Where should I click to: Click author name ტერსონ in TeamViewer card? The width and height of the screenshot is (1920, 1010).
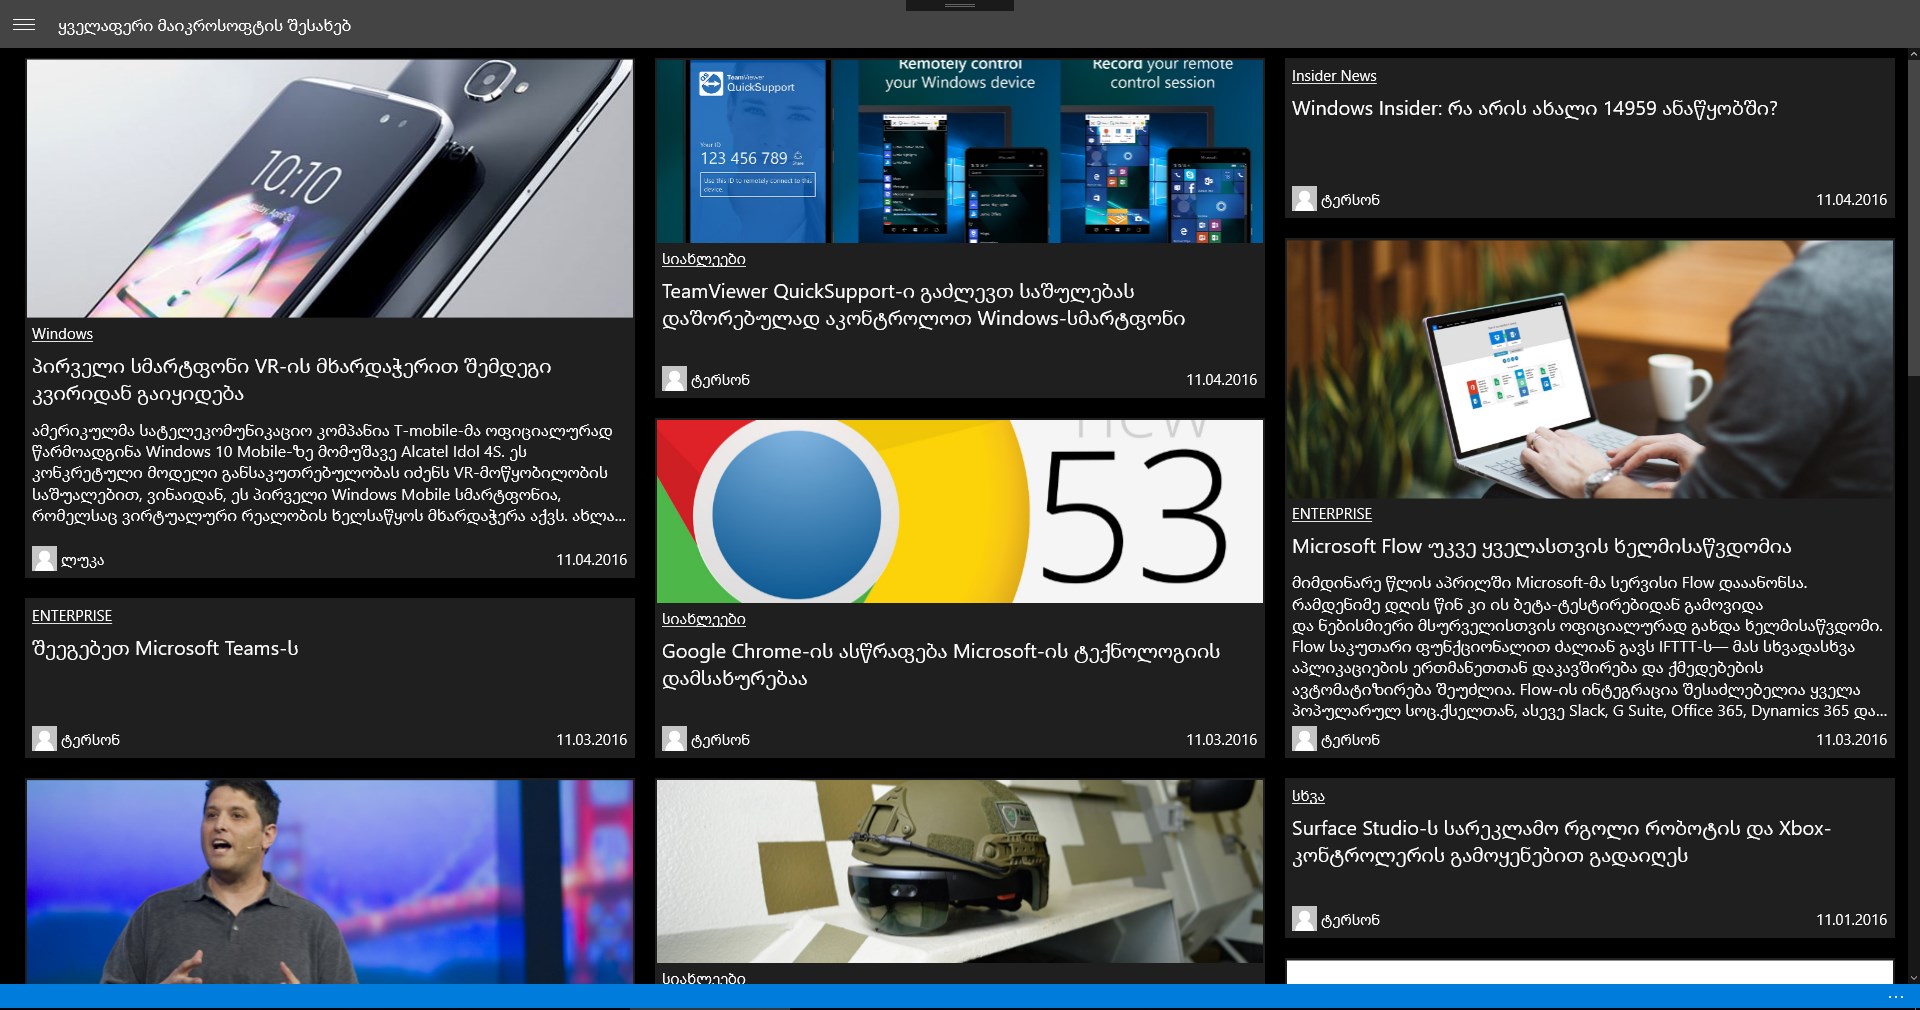click(x=720, y=380)
